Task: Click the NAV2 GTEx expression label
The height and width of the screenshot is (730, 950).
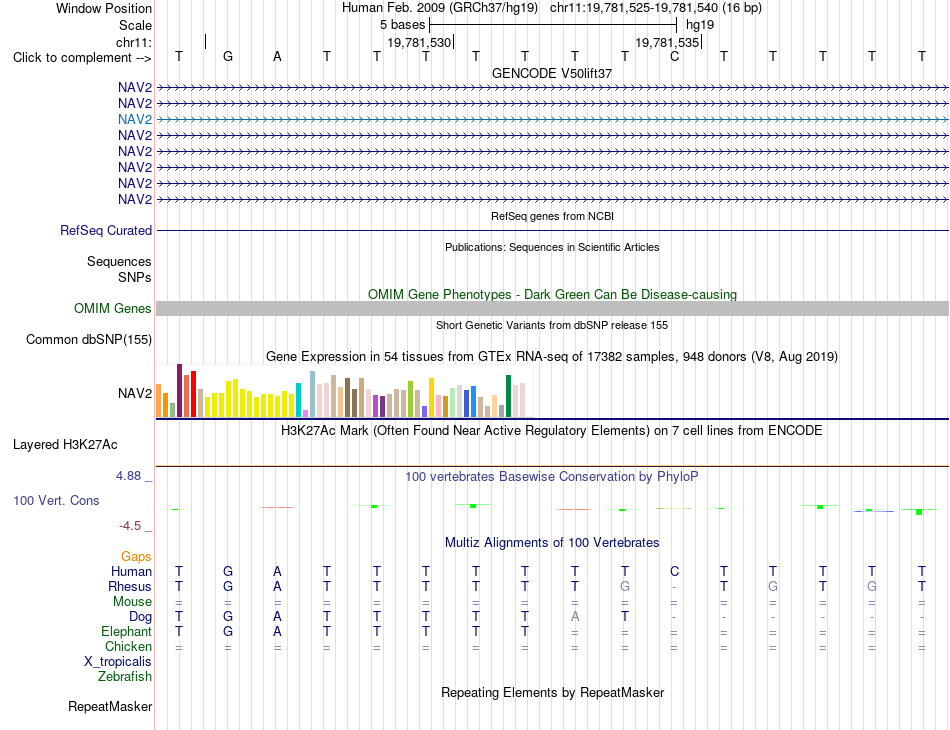Action: [x=135, y=394]
